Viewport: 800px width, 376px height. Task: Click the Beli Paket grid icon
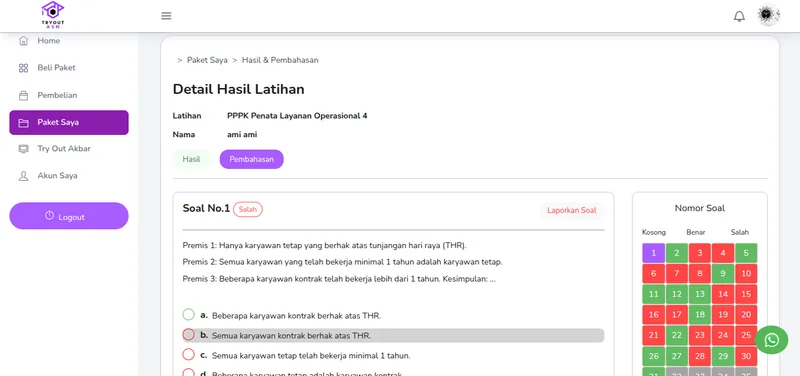pyautogui.click(x=23, y=68)
